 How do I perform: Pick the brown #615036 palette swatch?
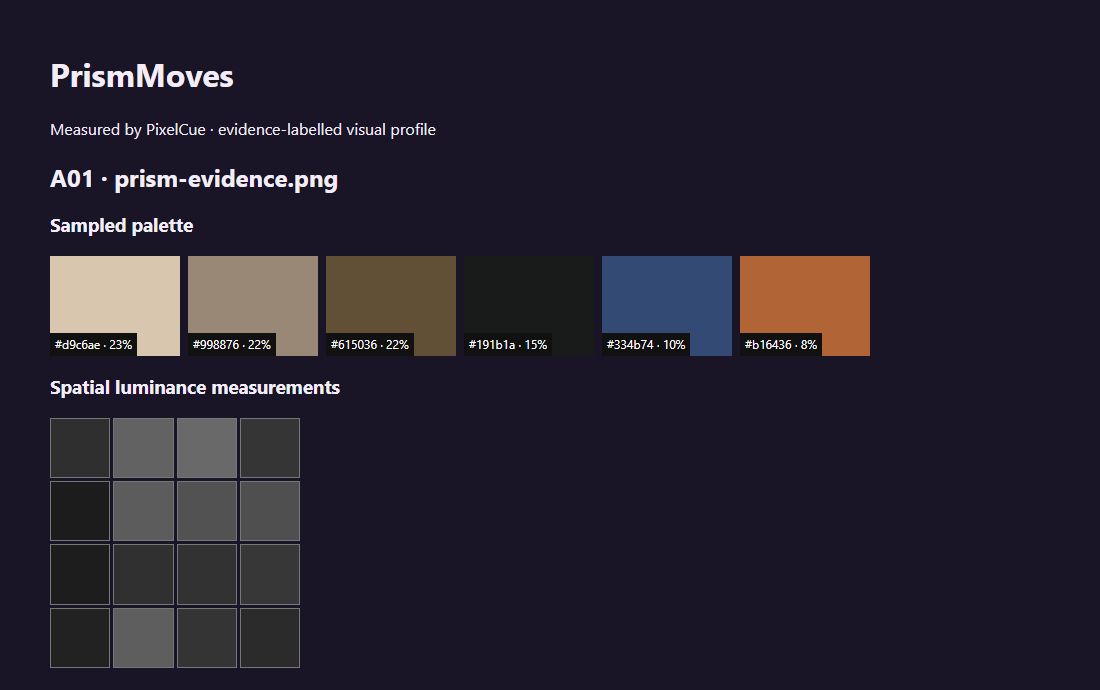[391, 306]
